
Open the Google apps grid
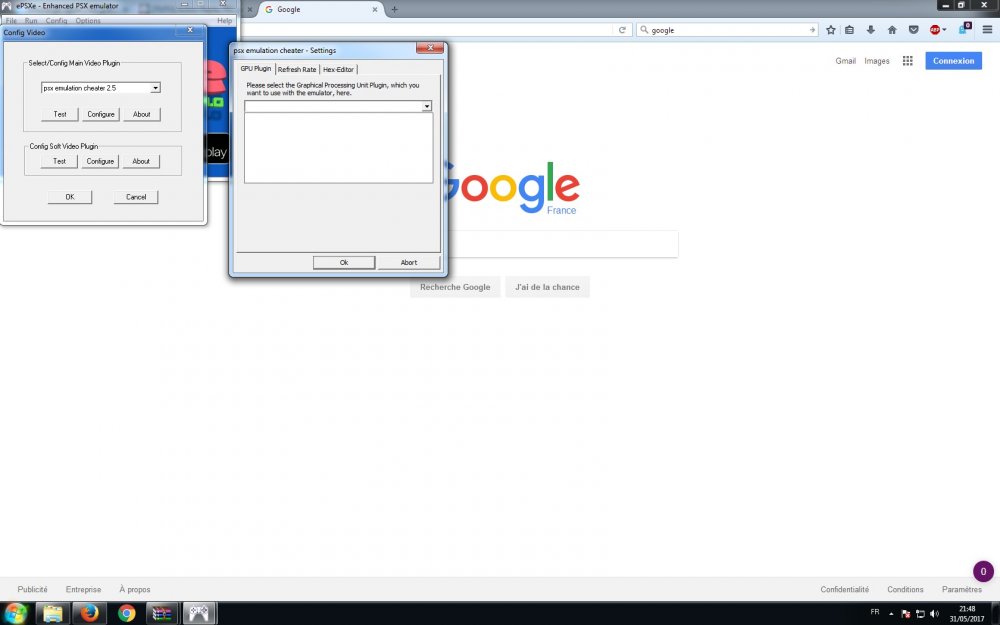click(x=908, y=61)
